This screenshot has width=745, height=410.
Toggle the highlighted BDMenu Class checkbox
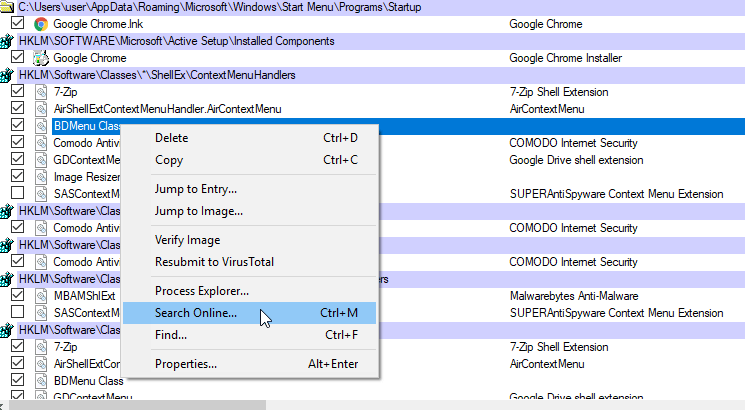(x=18, y=125)
